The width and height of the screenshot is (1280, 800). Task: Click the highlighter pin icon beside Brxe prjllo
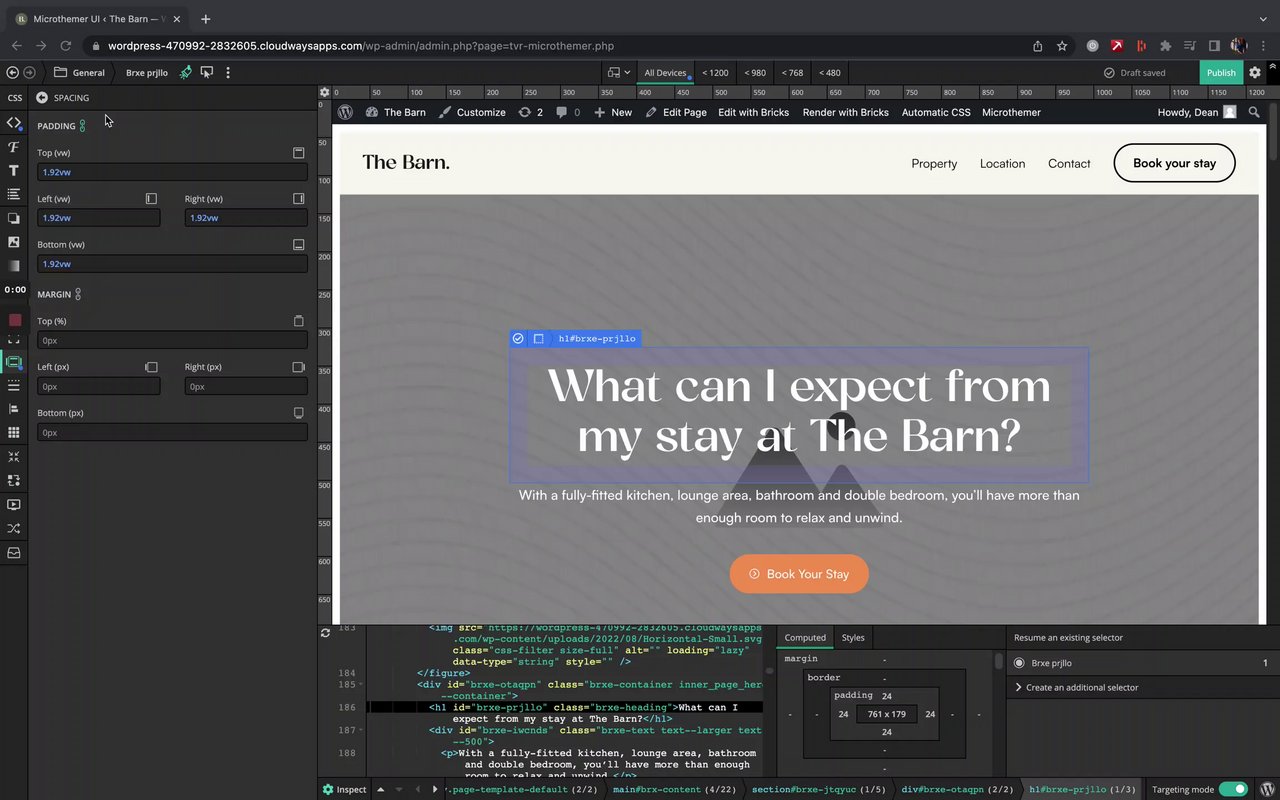(x=186, y=72)
